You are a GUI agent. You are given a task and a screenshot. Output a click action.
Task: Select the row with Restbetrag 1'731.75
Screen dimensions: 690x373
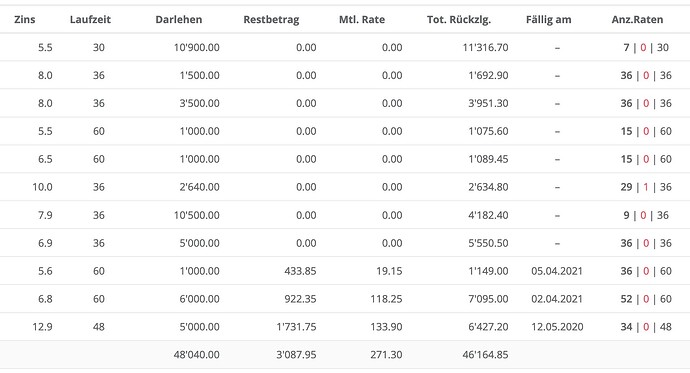345,327
